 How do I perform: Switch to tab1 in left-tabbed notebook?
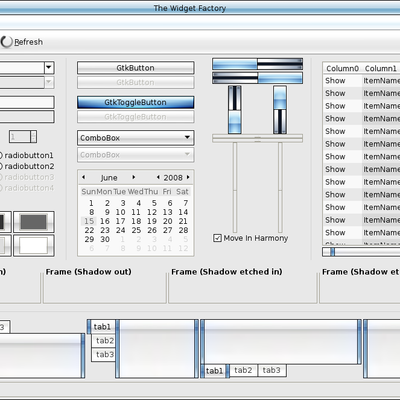click(x=102, y=327)
